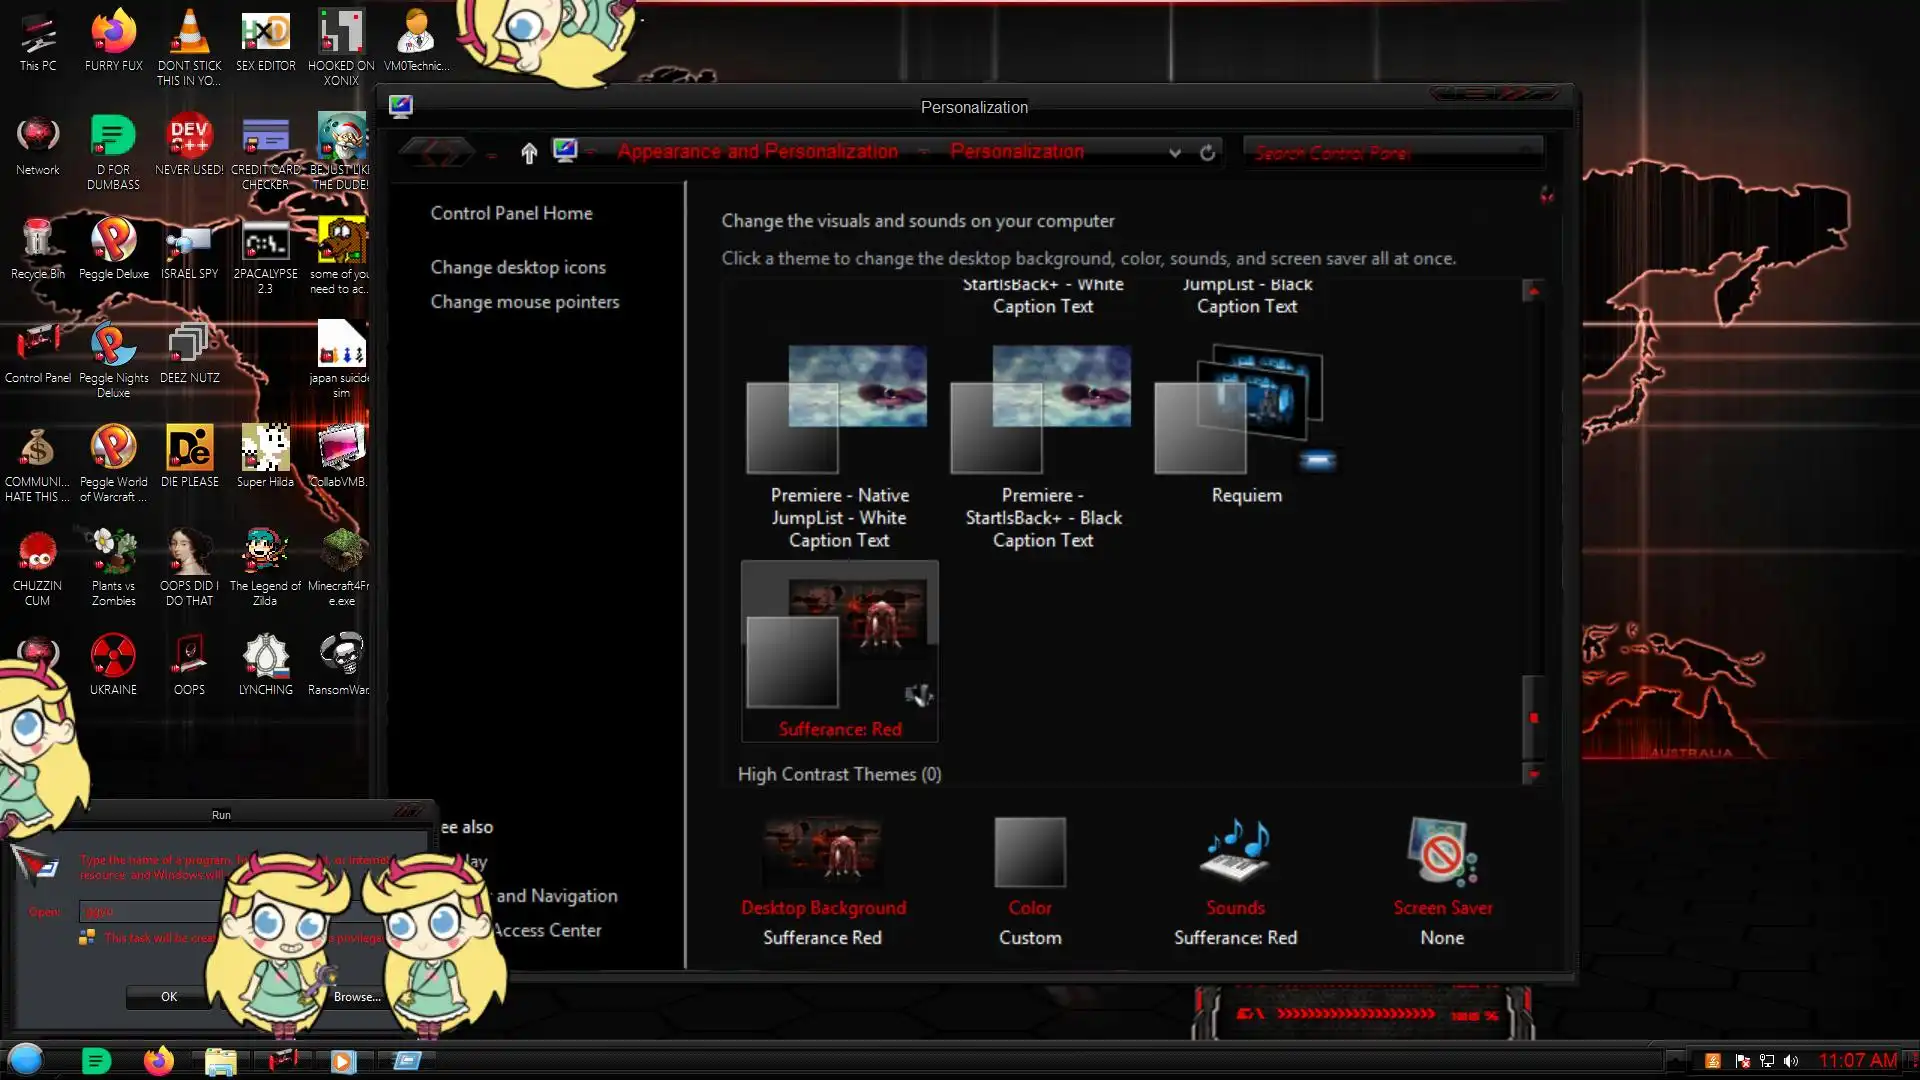This screenshot has width=1920, height=1080.
Task: Open the Peggle Deluxe desktop icon
Action: click(x=113, y=241)
